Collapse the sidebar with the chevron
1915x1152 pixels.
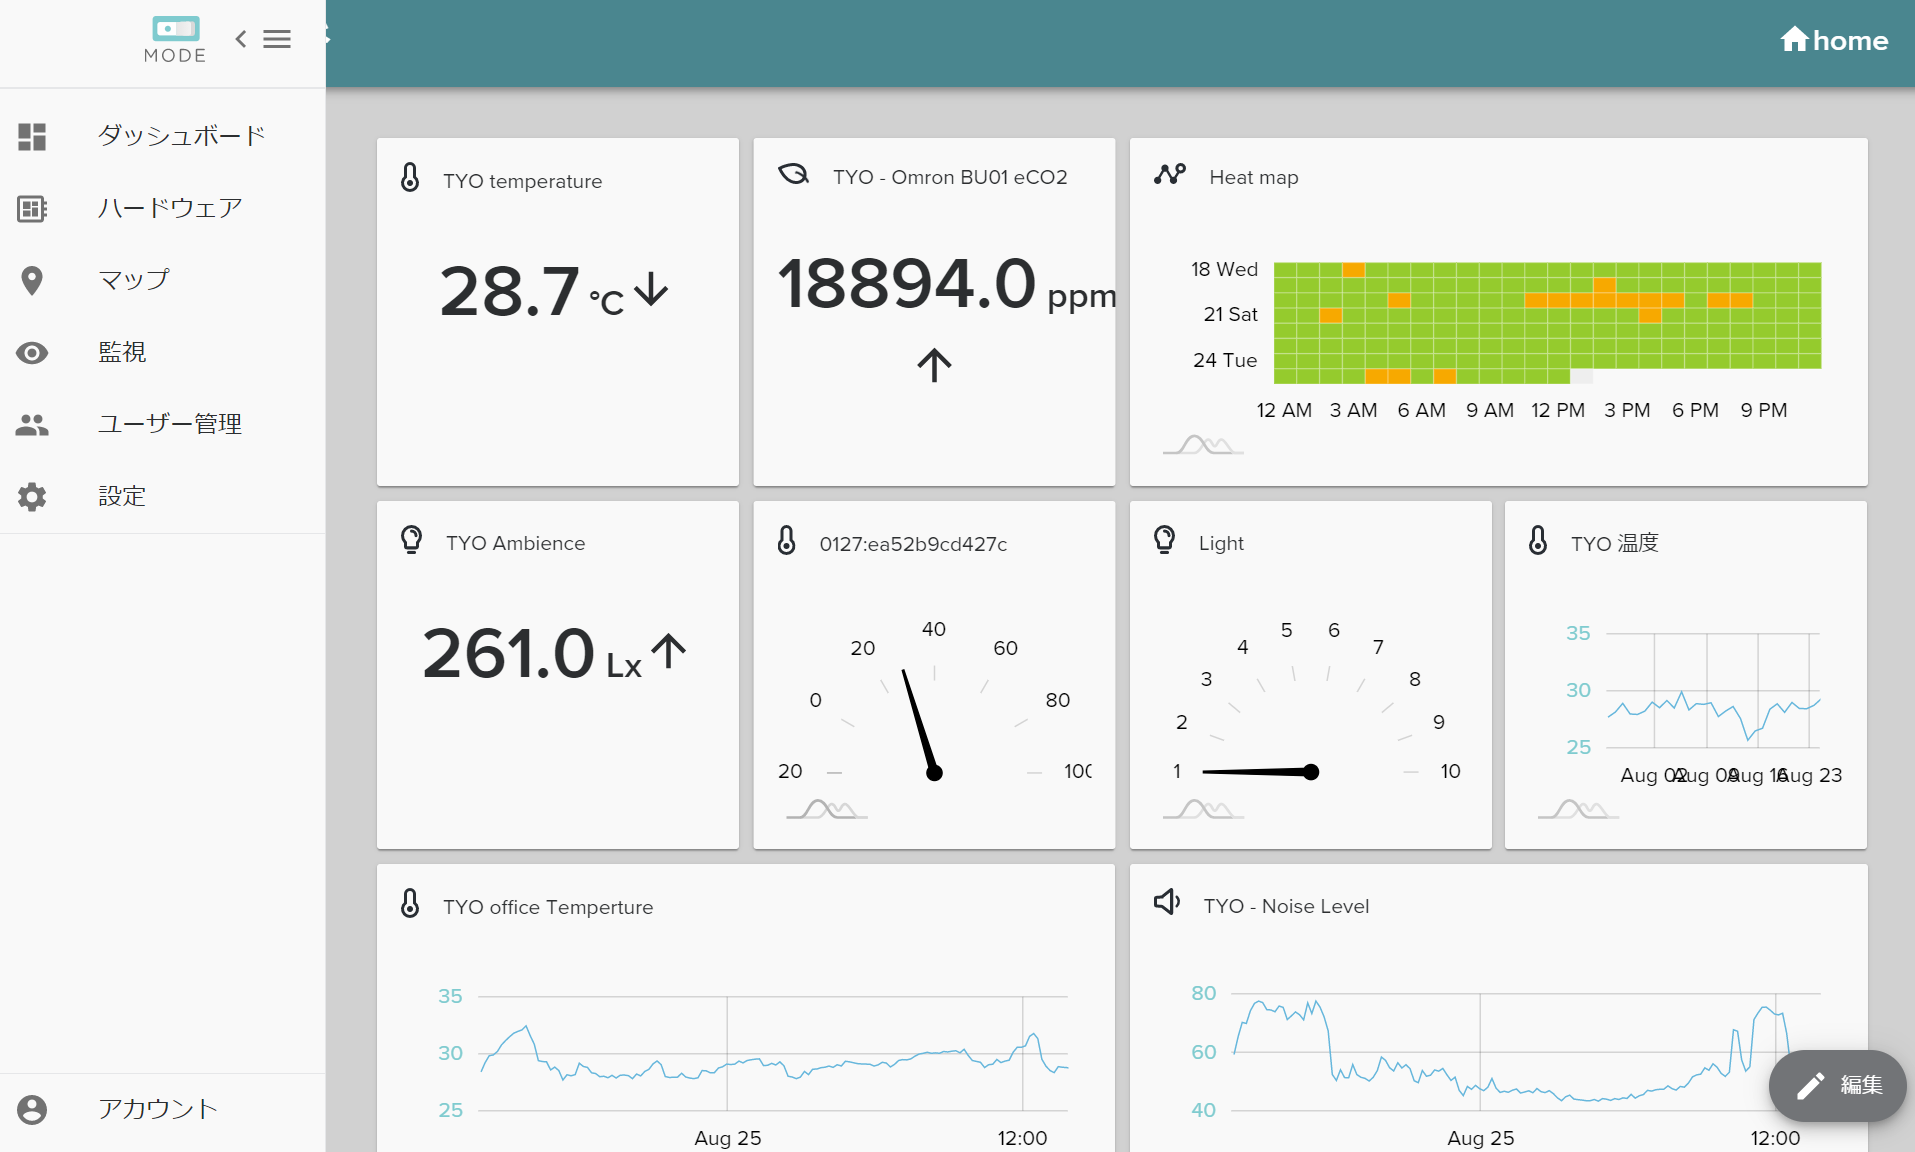(241, 39)
